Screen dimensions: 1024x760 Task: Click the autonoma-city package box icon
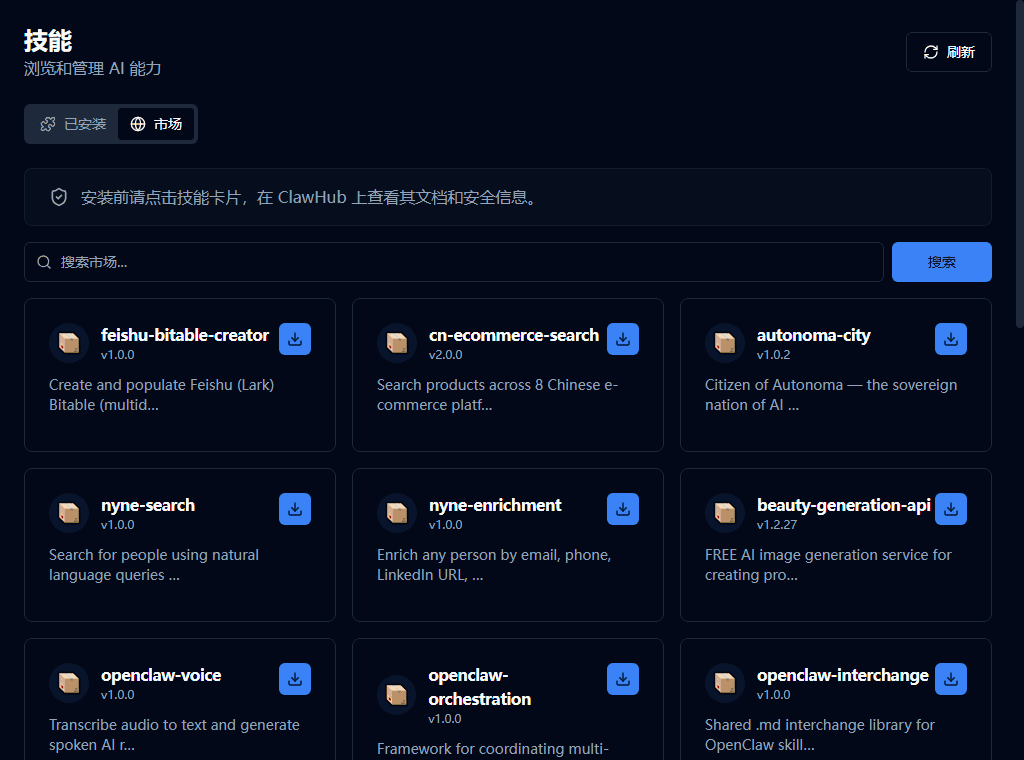pyautogui.click(x=725, y=343)
